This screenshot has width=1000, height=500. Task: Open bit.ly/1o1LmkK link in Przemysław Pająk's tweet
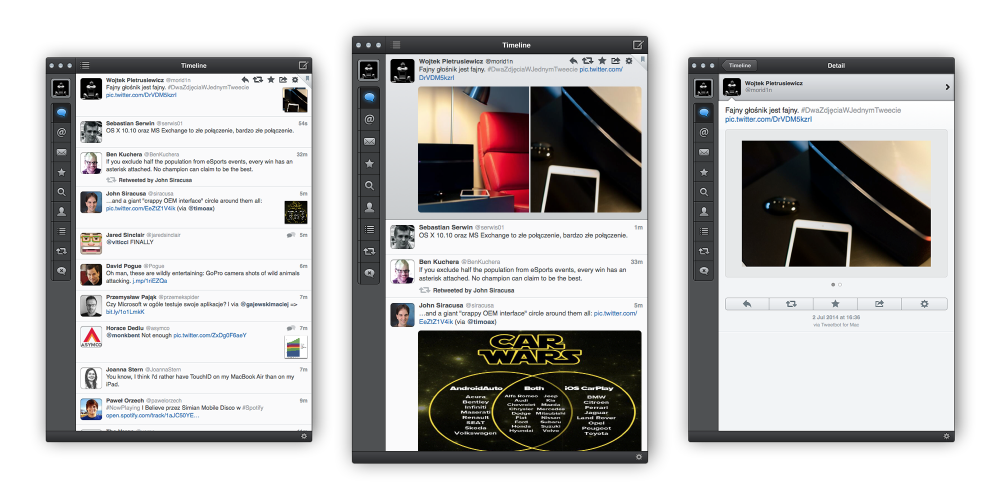tap(125, 312)
